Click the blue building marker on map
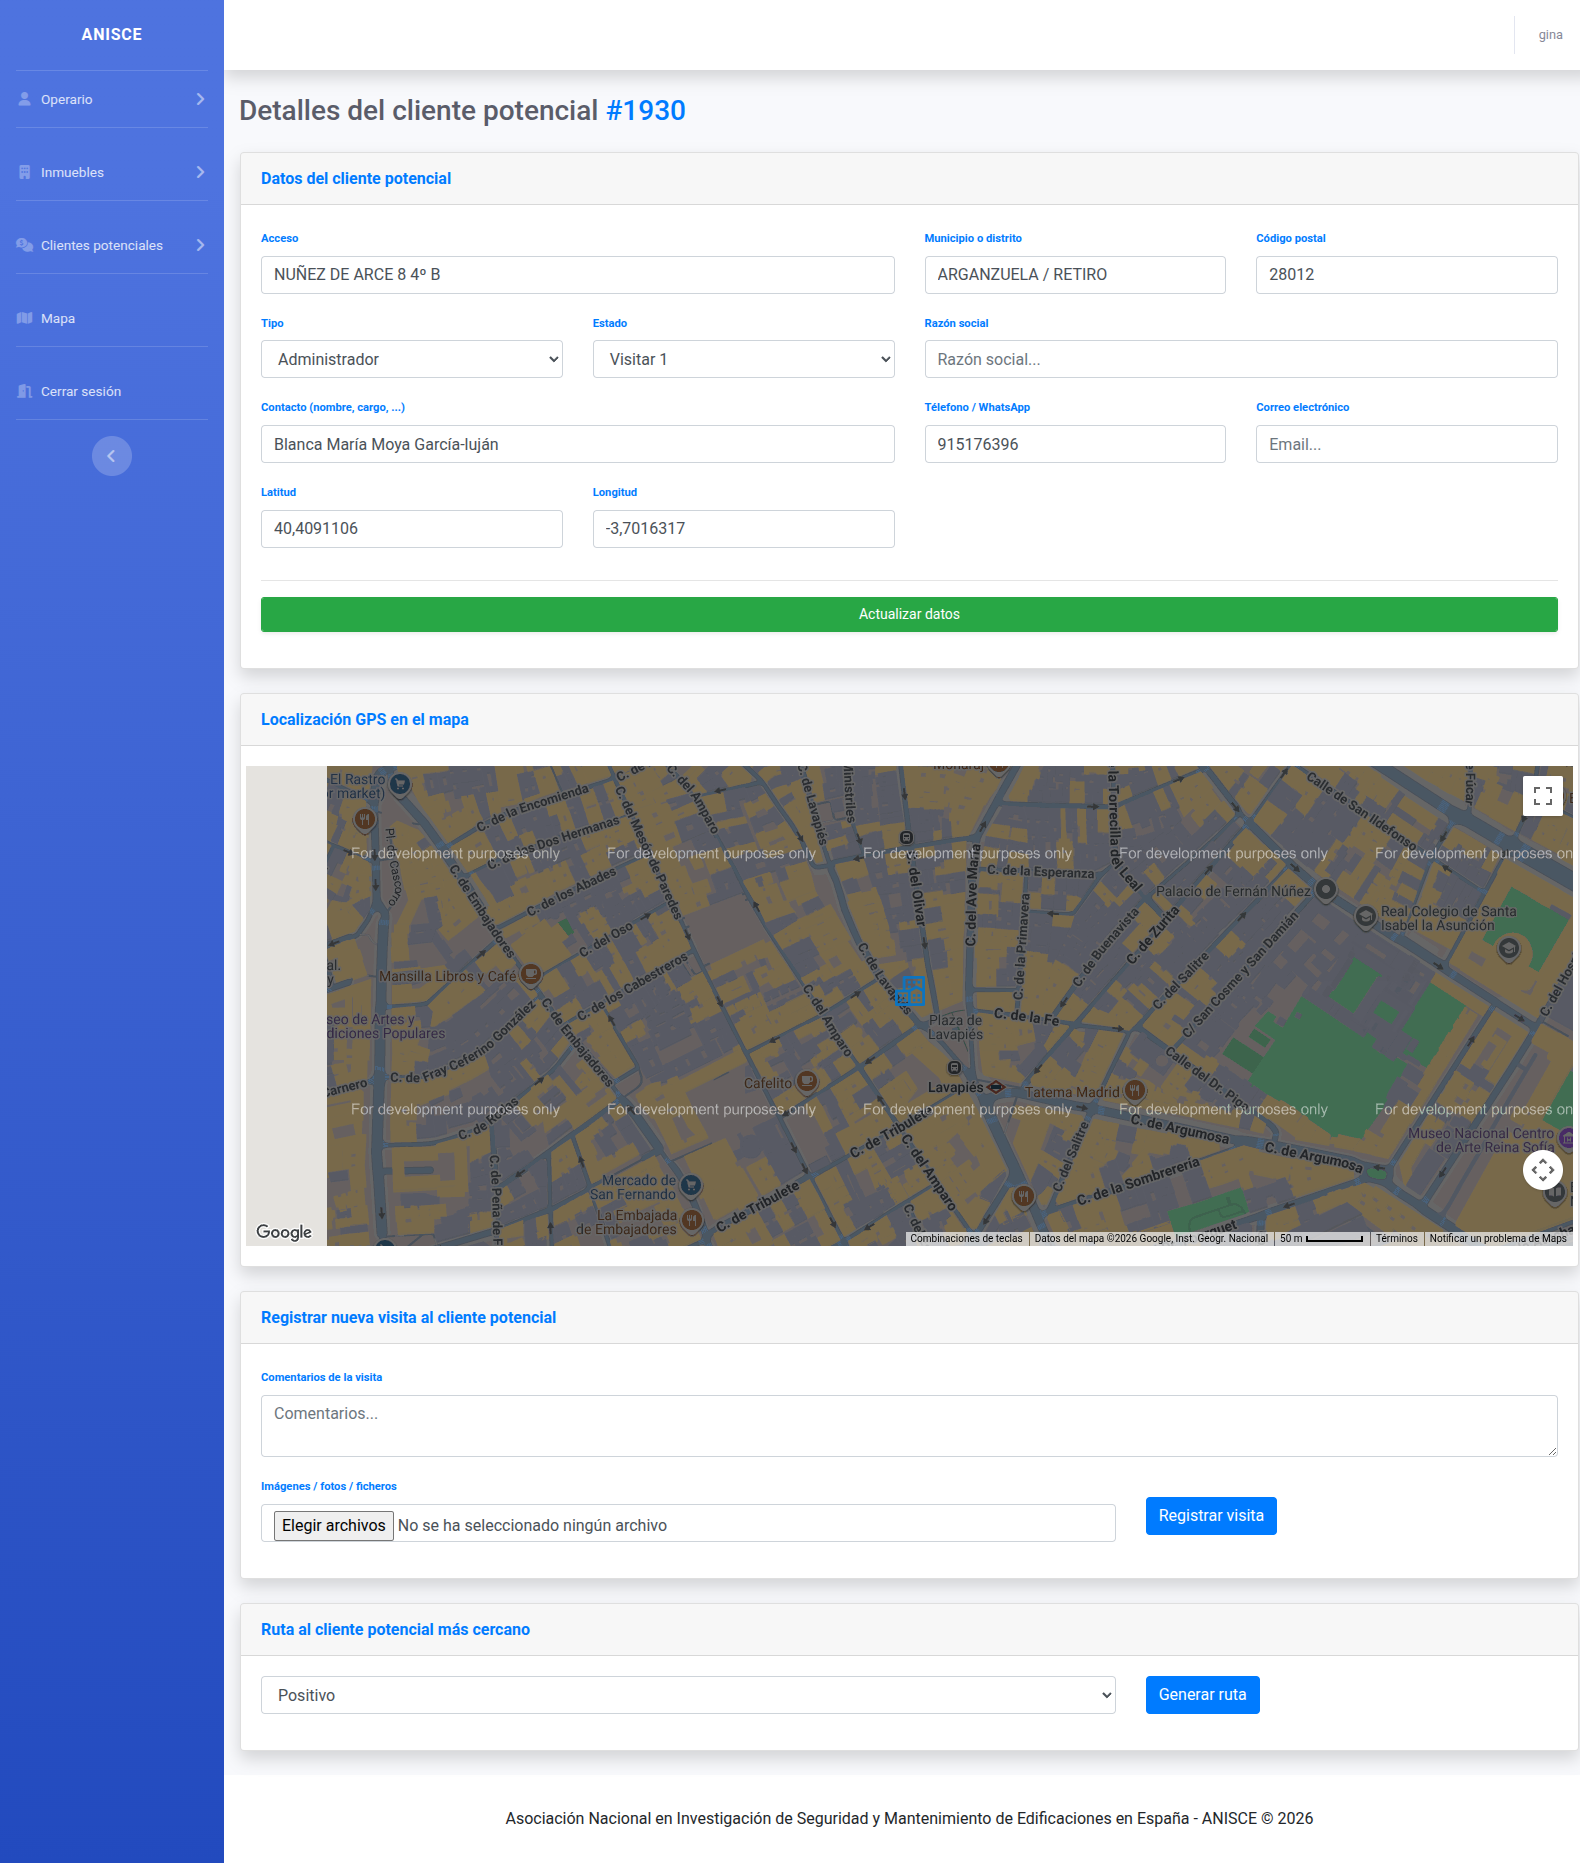 911,990
